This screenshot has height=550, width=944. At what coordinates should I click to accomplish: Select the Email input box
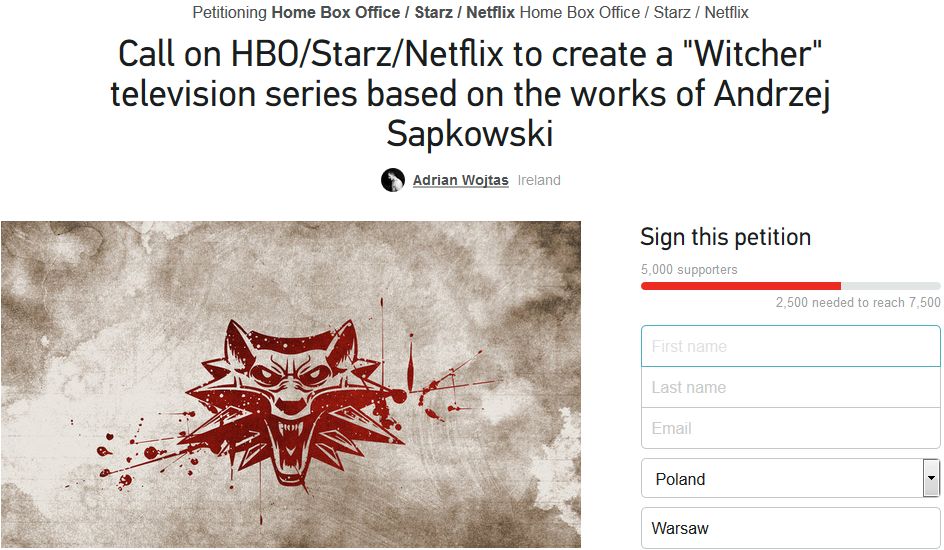pyautogui.click(x=790, y=428)
